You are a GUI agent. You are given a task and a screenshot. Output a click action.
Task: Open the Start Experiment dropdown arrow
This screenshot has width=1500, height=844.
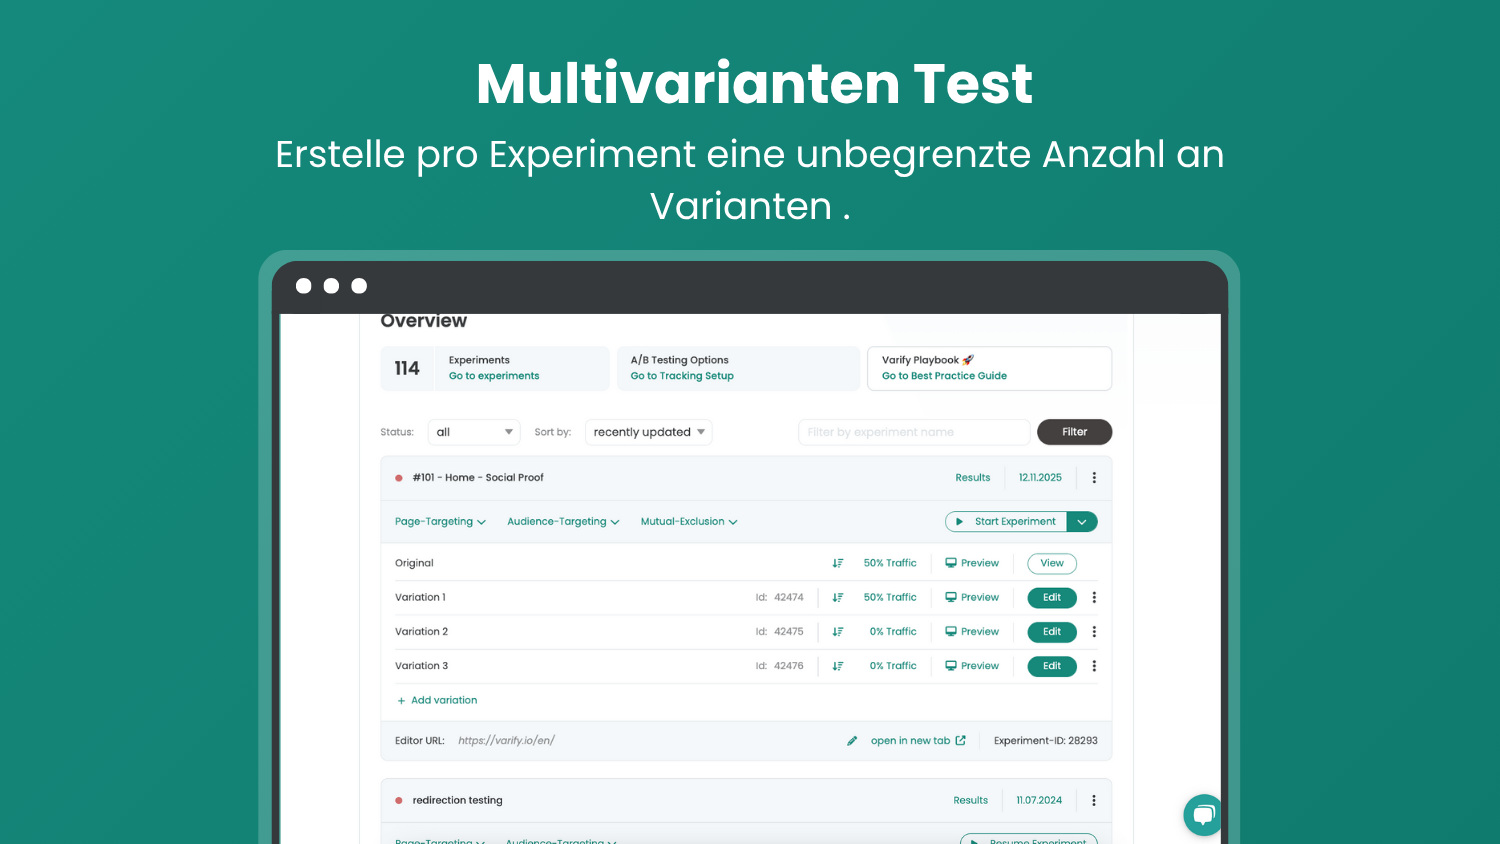tap(1082, 522)
